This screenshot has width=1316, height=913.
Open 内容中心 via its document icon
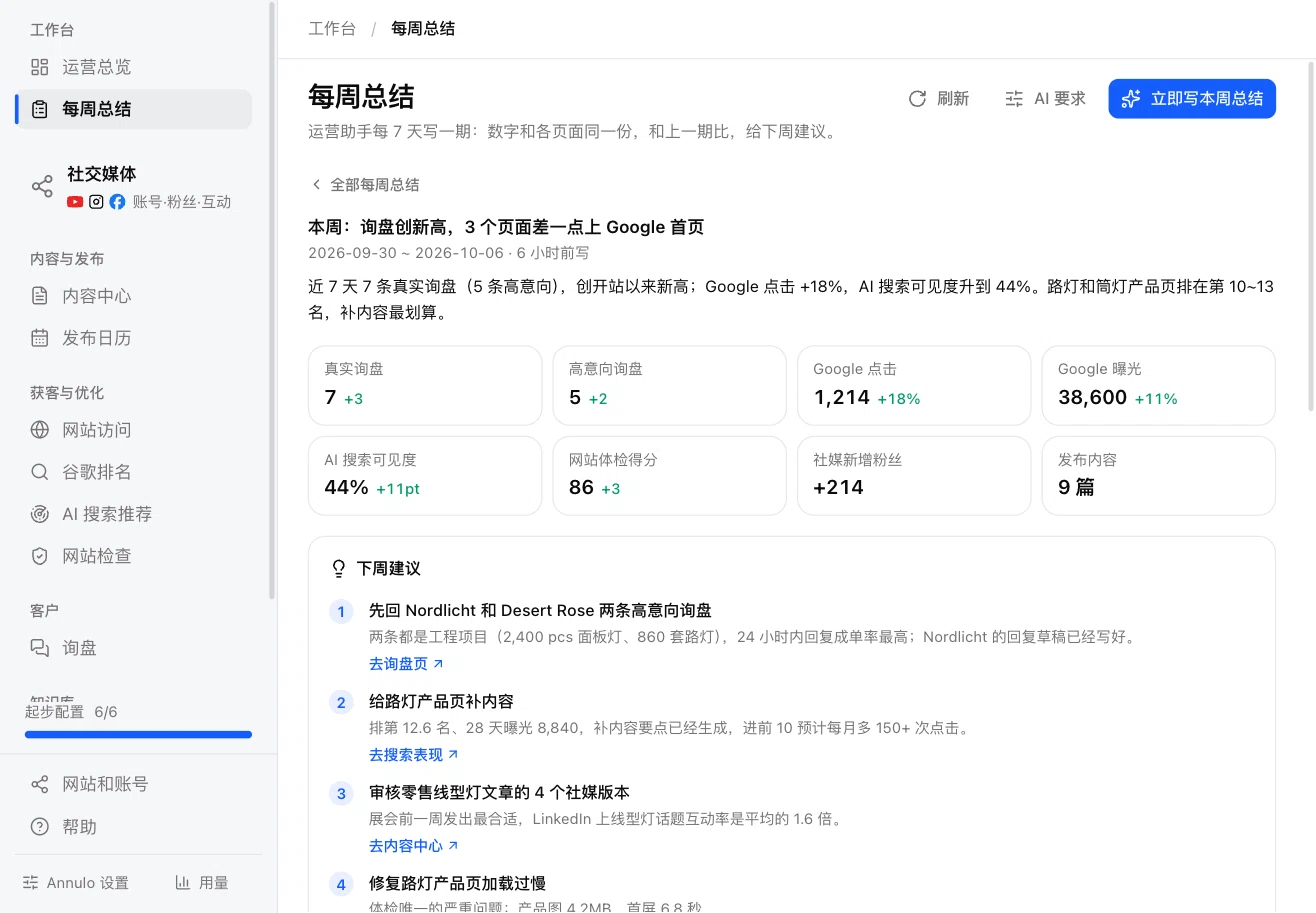point(39,296)
